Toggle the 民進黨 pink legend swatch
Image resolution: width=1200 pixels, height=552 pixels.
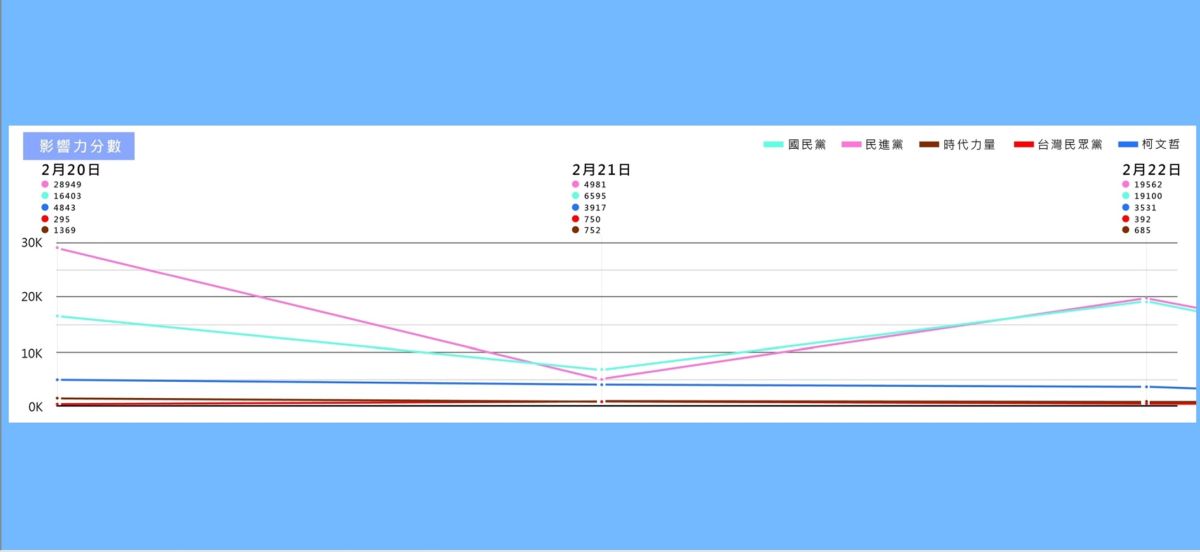click(x=851, y=145)
